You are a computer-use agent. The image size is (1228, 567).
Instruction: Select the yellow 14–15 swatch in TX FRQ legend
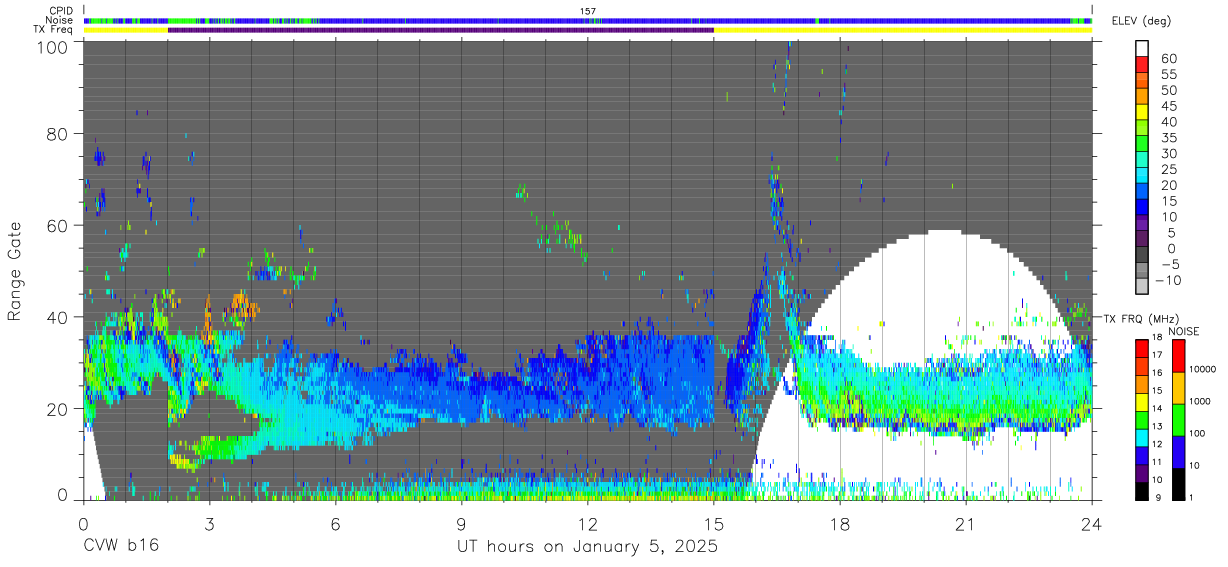1141,401
